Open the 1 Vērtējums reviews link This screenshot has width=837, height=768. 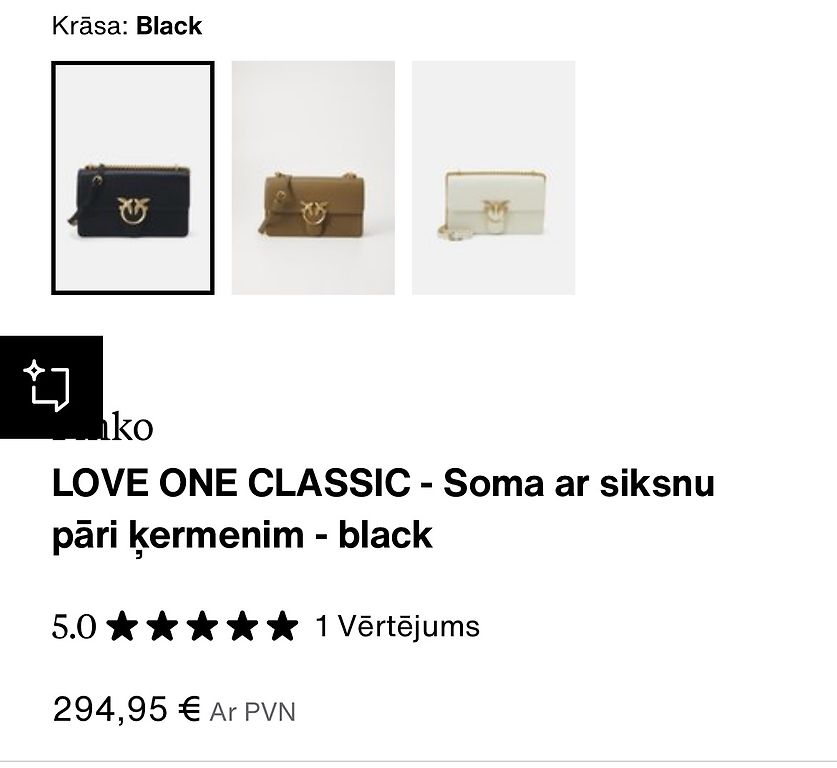pos(398,626)
